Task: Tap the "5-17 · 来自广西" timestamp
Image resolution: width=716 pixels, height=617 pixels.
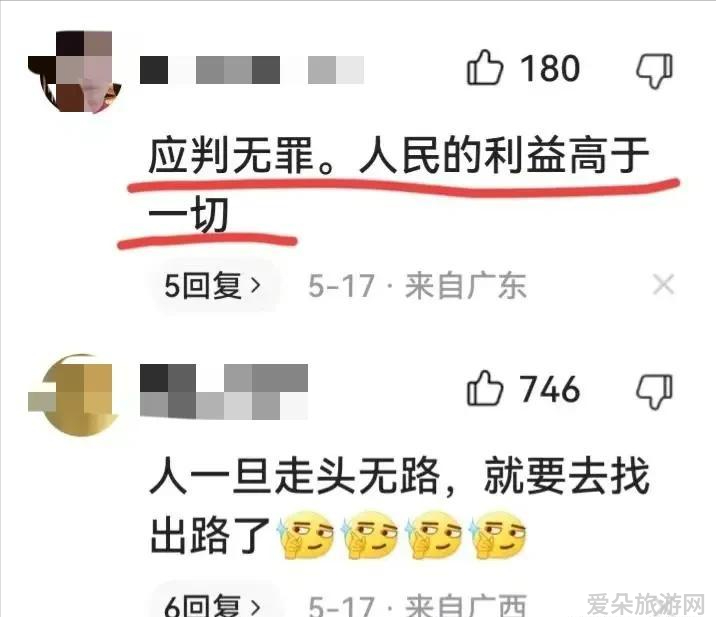Action: (x=417, y=605)
